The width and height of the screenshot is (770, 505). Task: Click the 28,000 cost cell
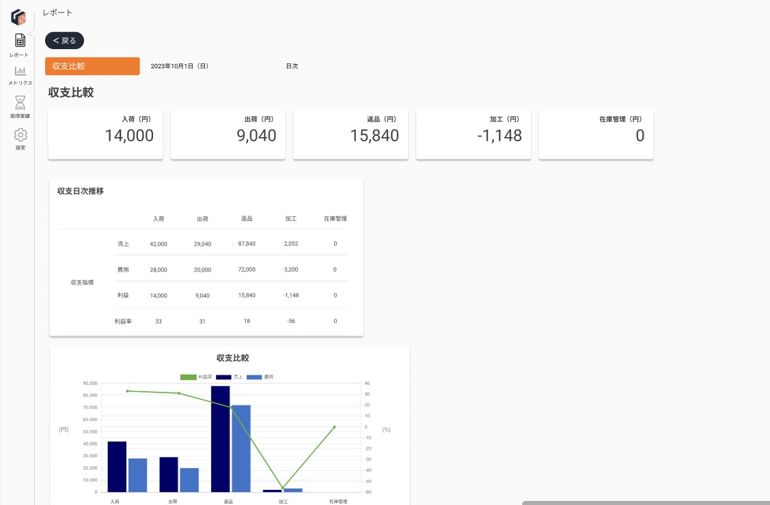(x=158, y=270)
